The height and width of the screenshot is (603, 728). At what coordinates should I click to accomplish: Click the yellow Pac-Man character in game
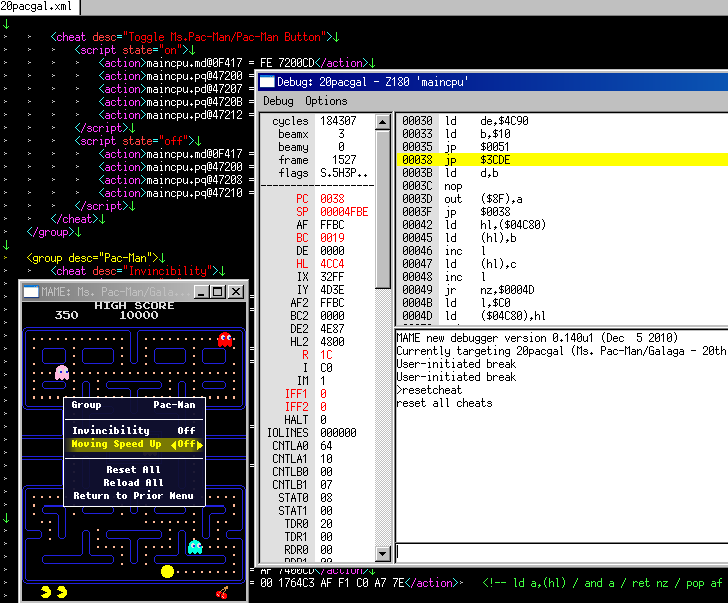tap(167, 571)
